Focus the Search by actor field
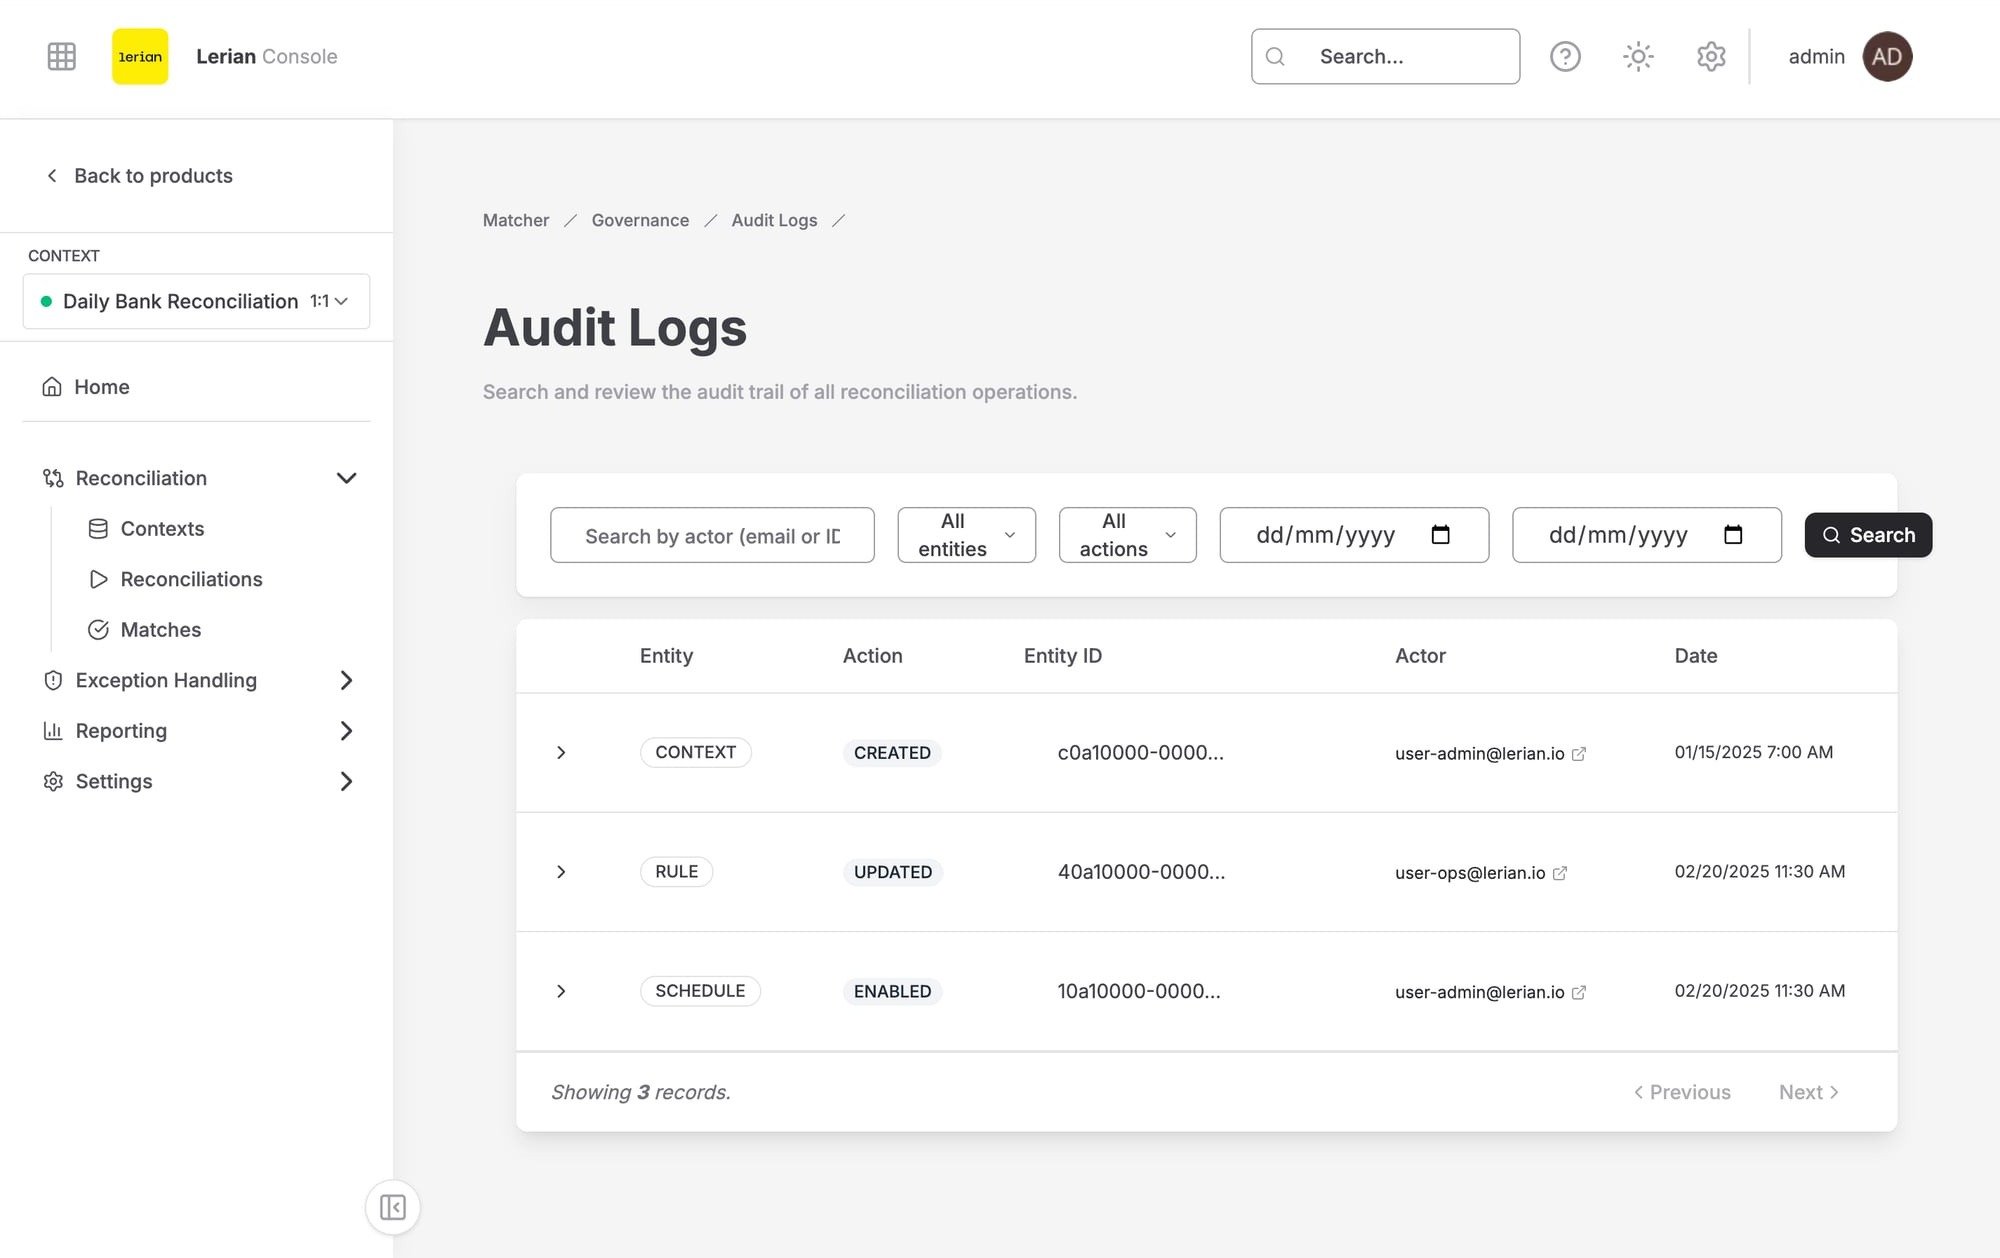Screen dimensions: 2000x1258 click(712, 535)
